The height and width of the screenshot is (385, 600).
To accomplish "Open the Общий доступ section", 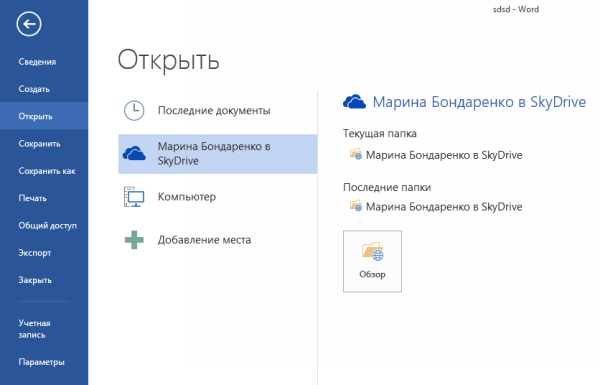I will click(47, 226).
